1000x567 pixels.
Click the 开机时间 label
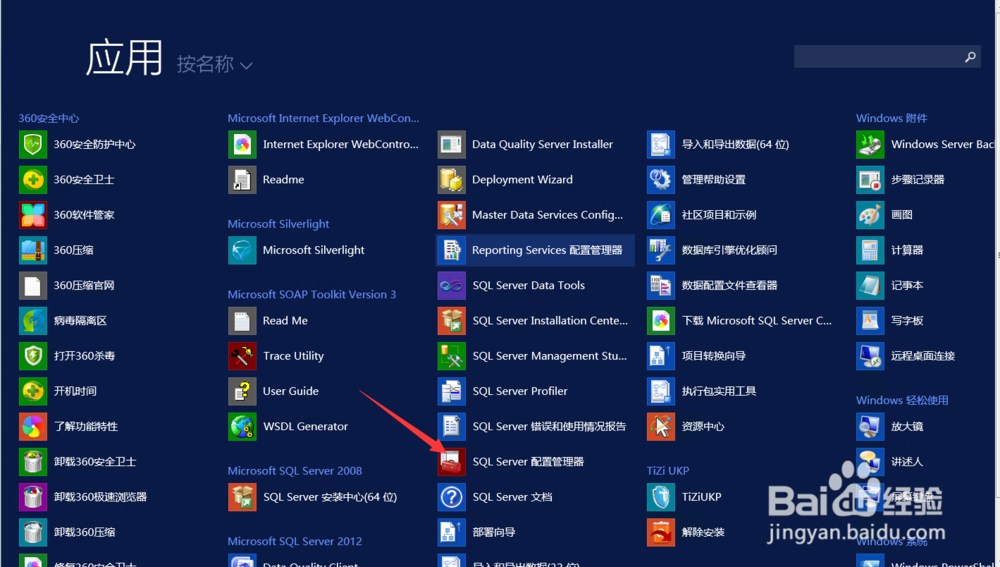coord(75,391)
